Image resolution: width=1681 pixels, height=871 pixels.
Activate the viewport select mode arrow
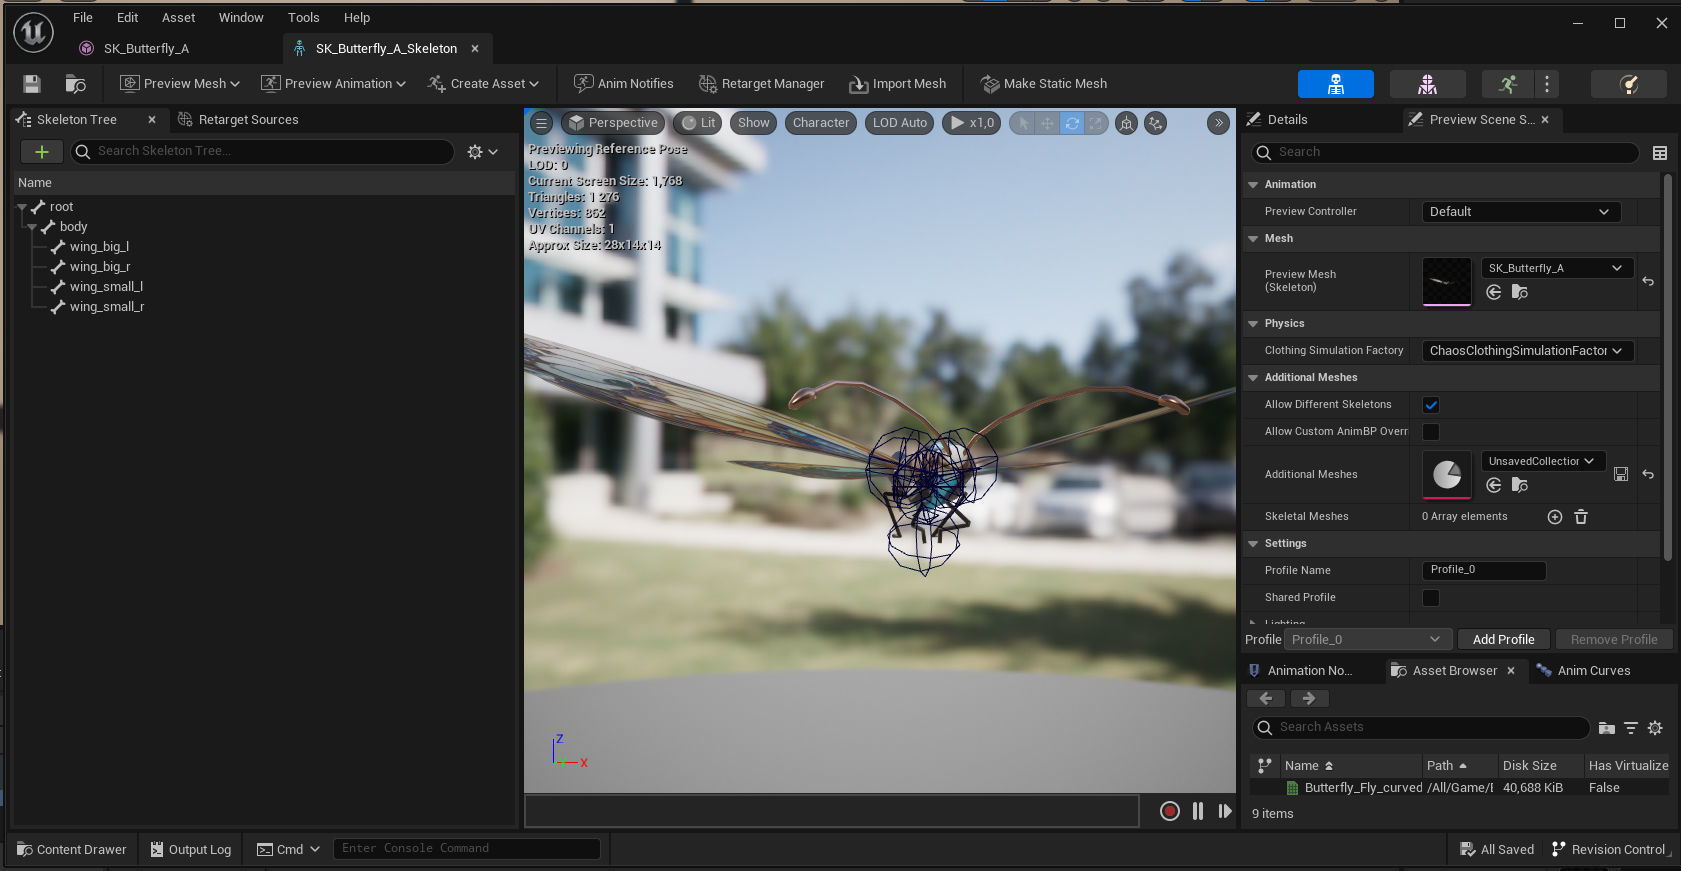pyautogui.click(x=1023, y=123)
